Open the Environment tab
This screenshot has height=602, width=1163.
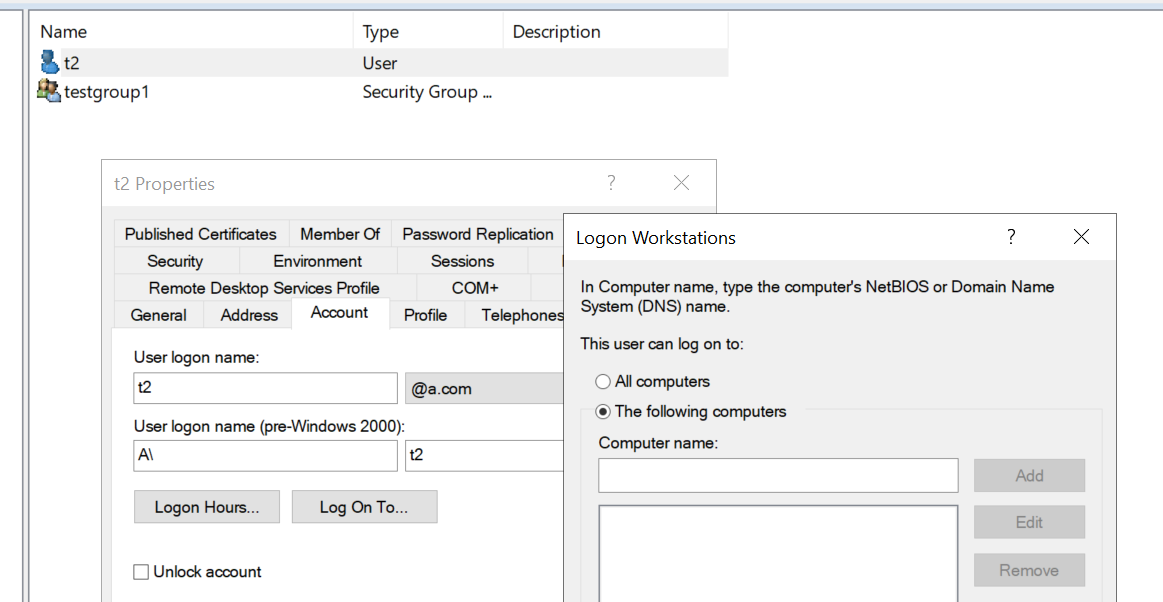317,261
